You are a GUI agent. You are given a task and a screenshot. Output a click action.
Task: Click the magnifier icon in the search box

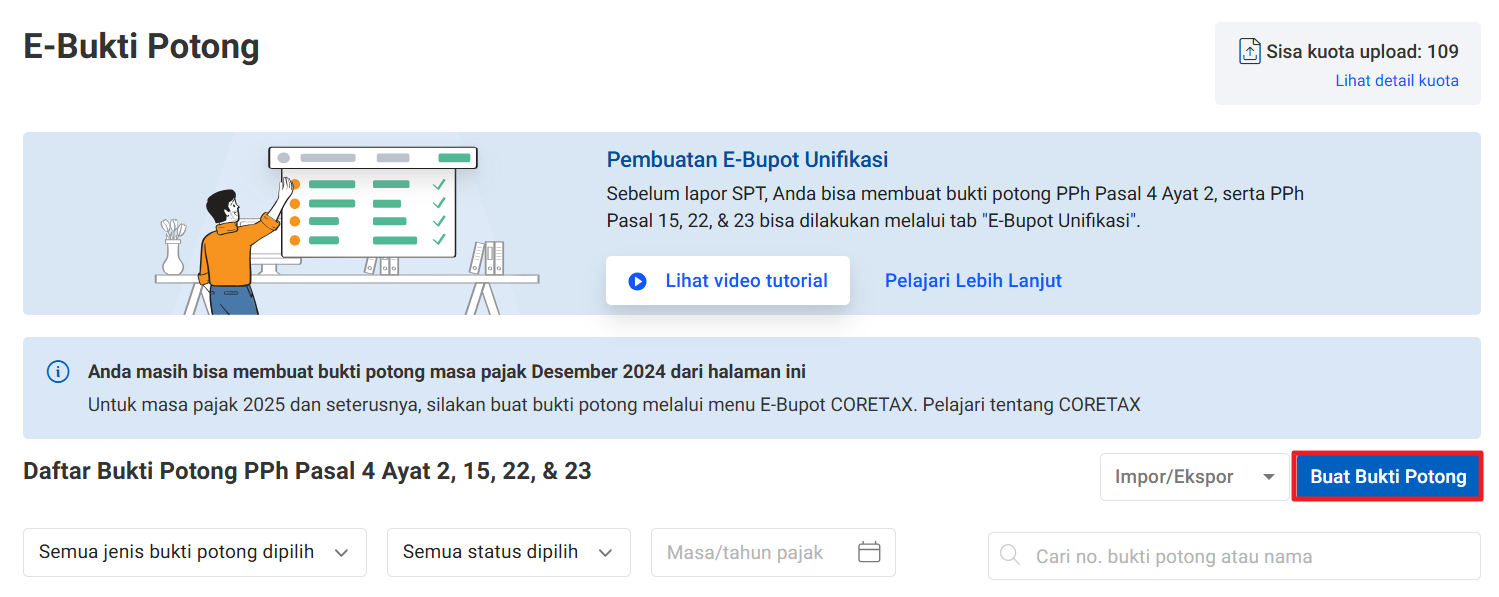[x=1010, y=556]
